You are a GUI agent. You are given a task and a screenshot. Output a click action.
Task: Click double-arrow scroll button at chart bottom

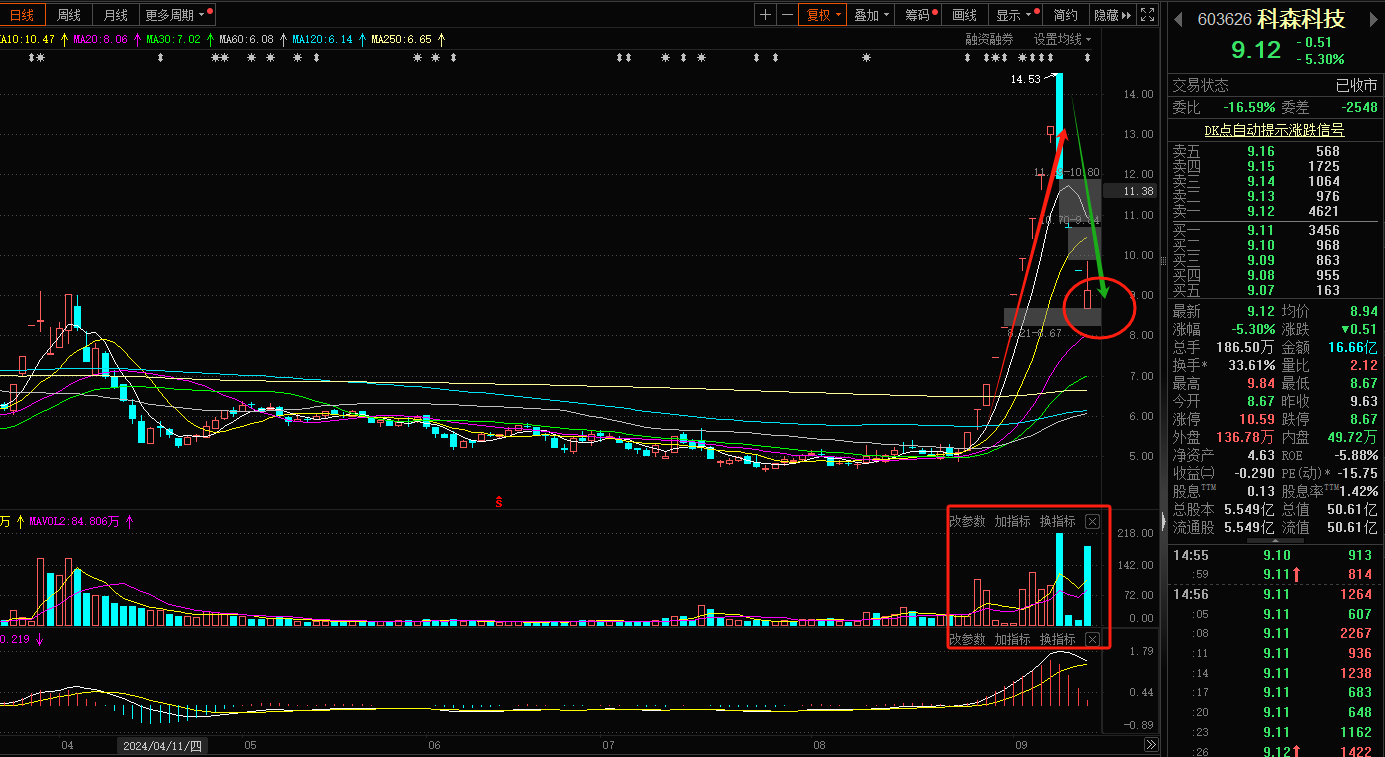[1150, 745]
